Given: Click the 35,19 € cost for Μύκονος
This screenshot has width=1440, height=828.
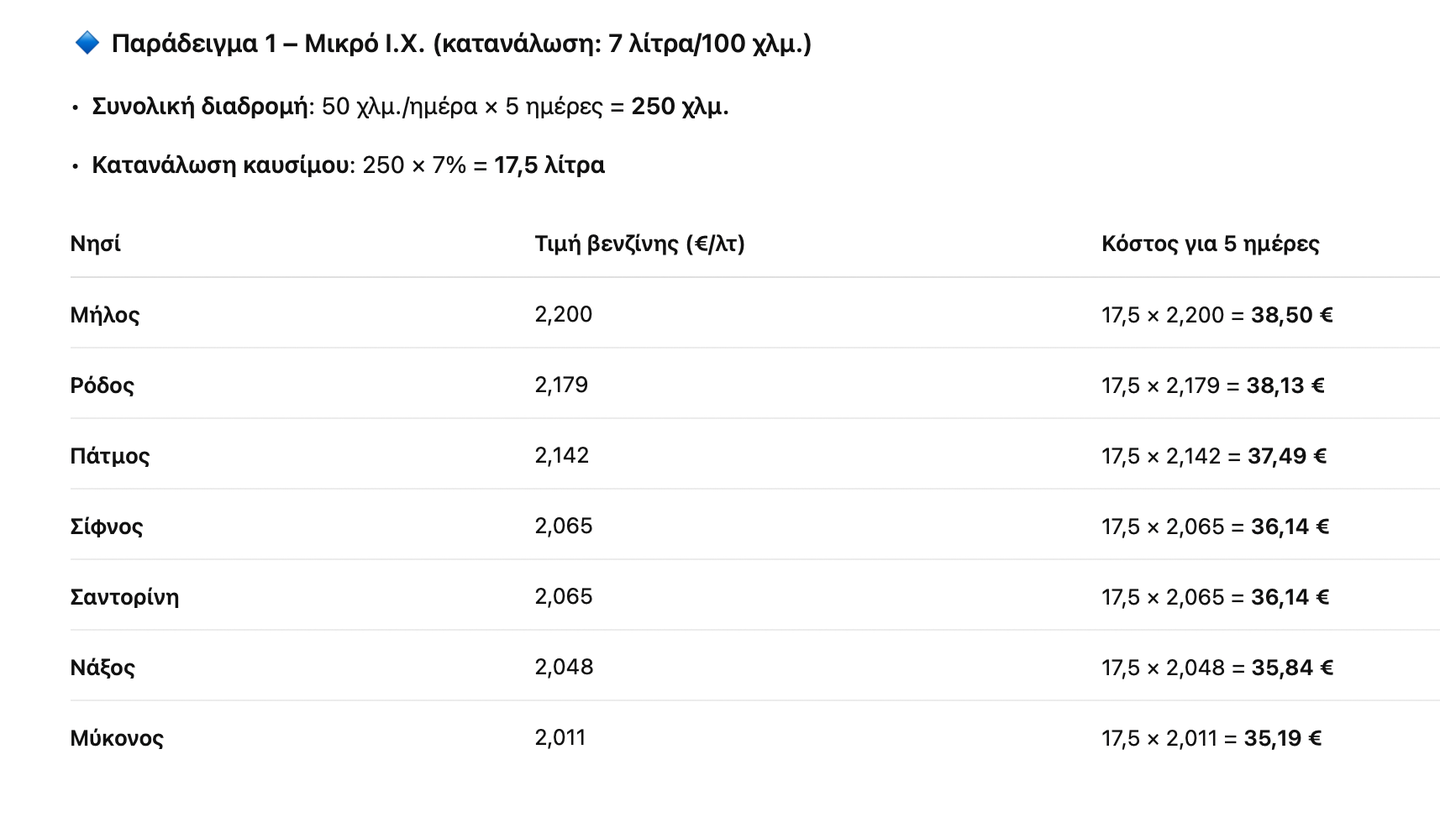Looking at the screenshot, I should click(1283, 739).
